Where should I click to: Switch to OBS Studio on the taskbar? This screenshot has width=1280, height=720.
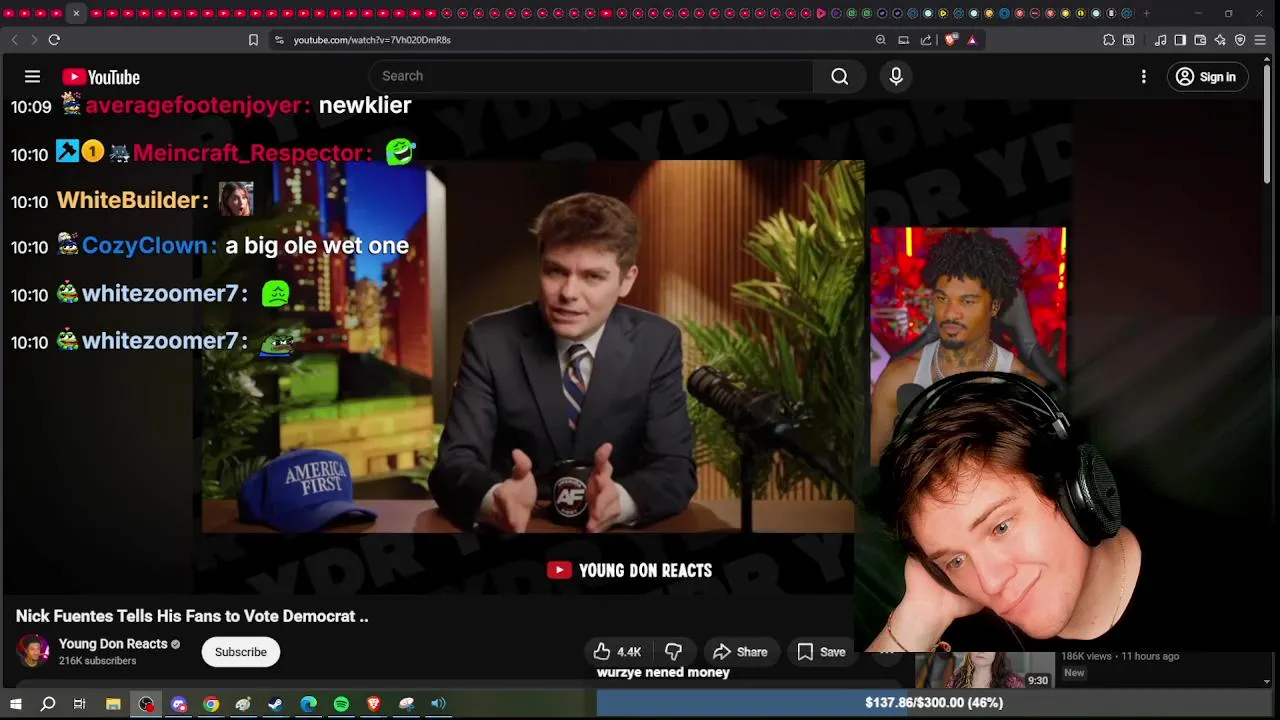coord(146,704)
